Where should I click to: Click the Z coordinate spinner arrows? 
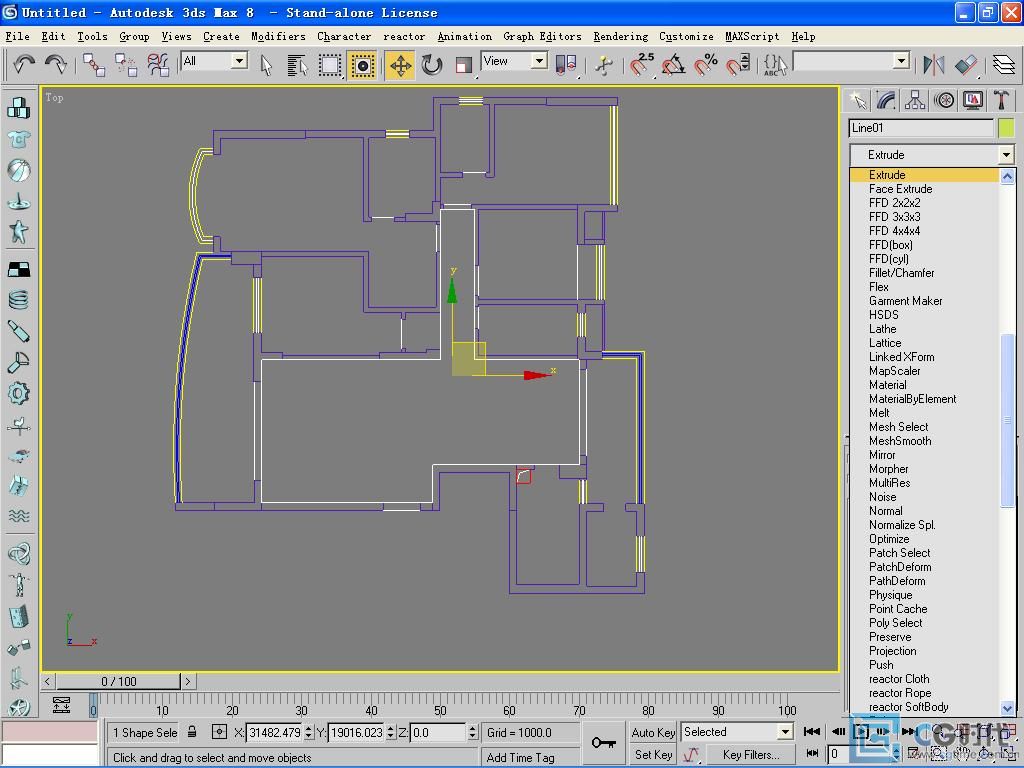point(472,732)
